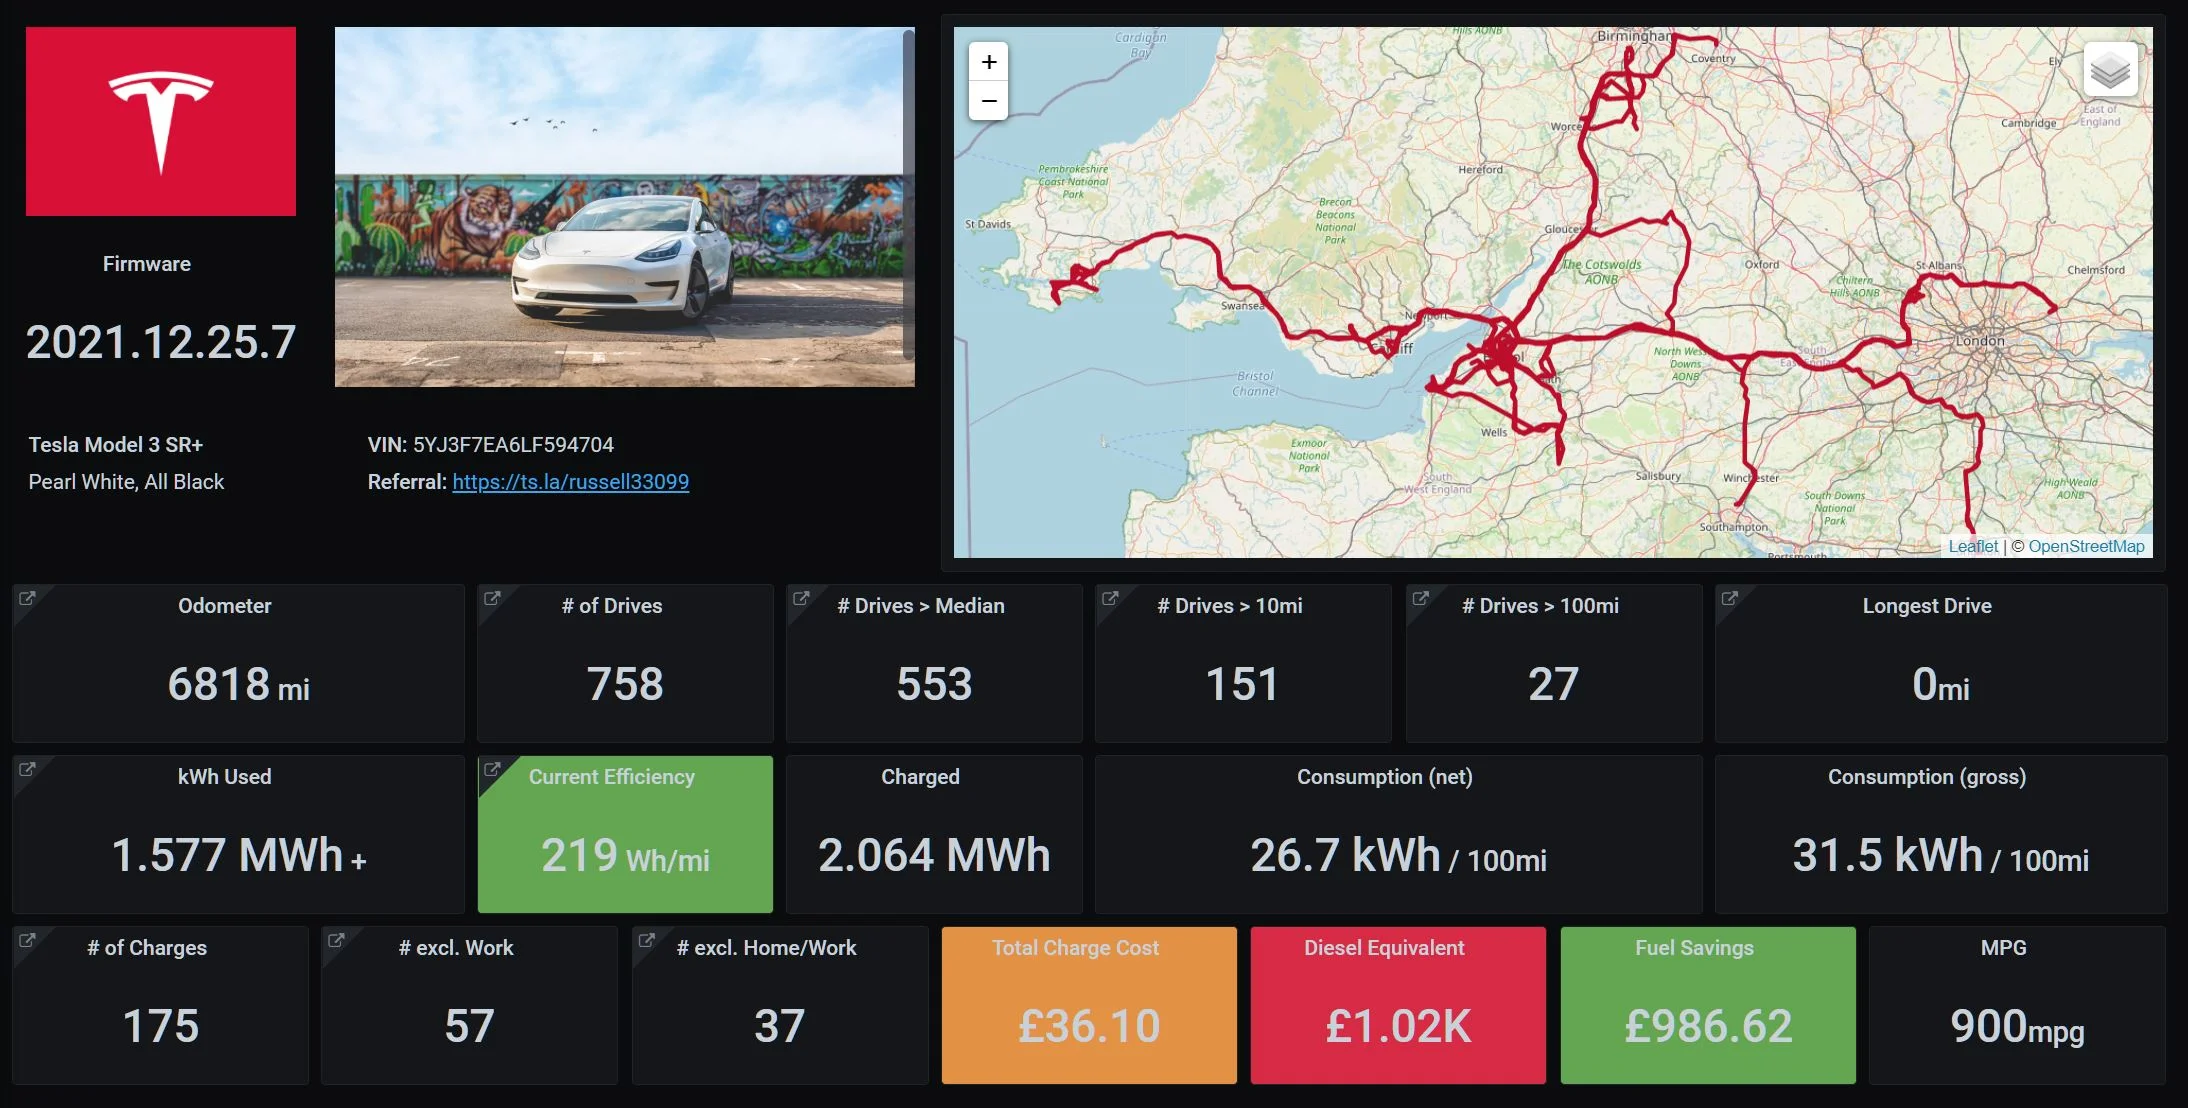This screenshot has width=2188, height=1108.
Task: Click the Pearl White, All Black text
Action: pos(126,482)
